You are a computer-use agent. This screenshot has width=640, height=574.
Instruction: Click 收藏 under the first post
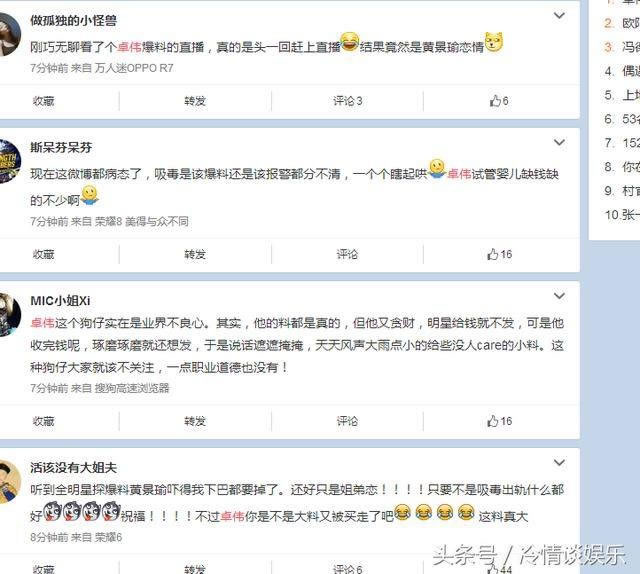[44, 101]
